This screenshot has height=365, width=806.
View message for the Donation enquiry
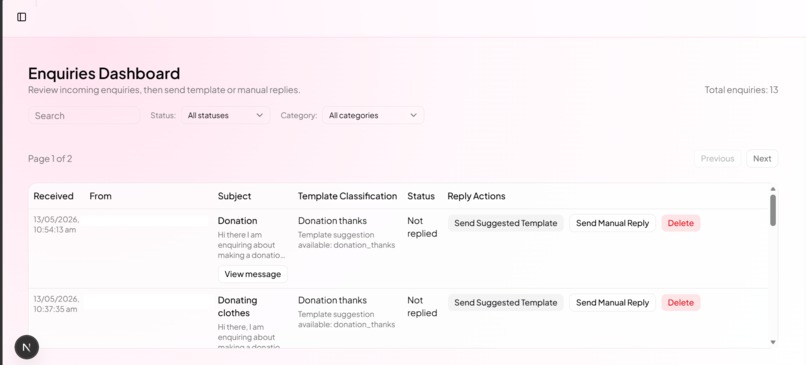point(253,274)
